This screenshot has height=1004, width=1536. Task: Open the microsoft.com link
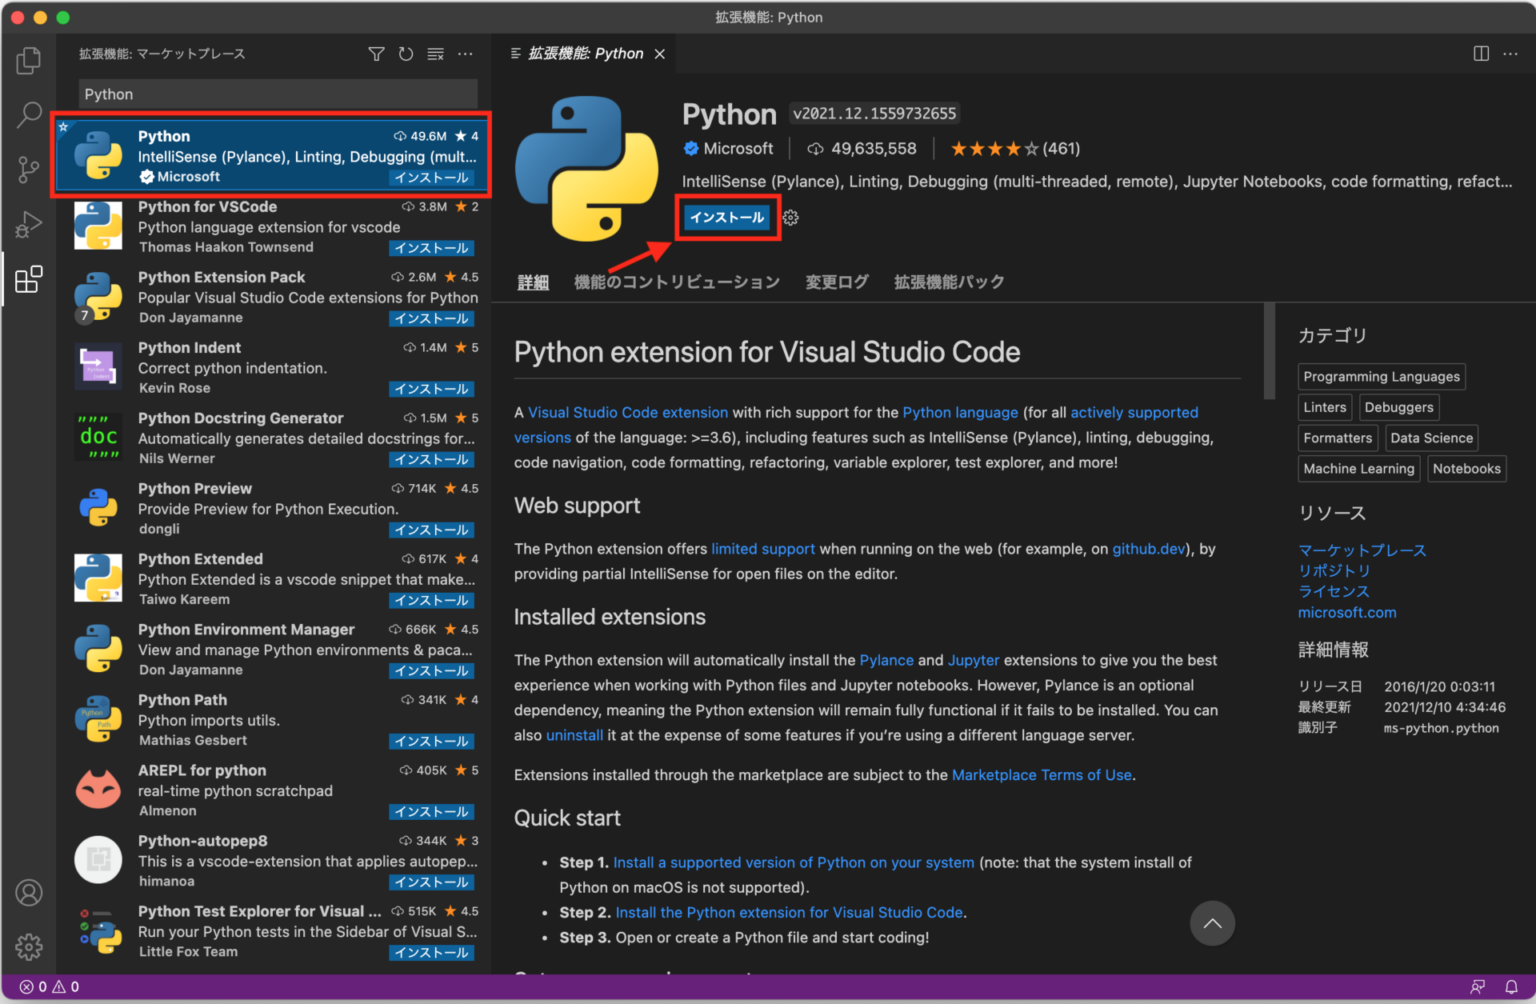(1347, 612)
